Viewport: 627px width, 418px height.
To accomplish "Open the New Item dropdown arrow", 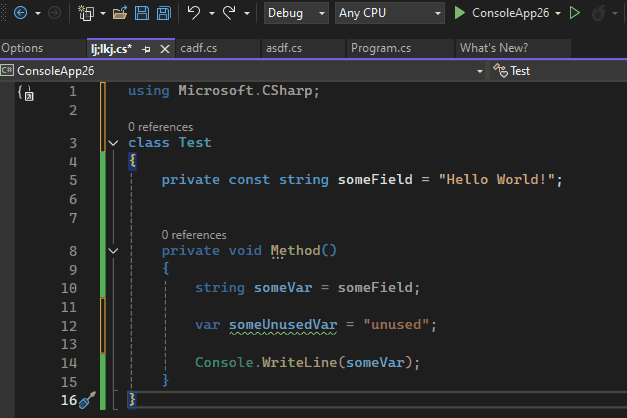I will coord(103,13).
